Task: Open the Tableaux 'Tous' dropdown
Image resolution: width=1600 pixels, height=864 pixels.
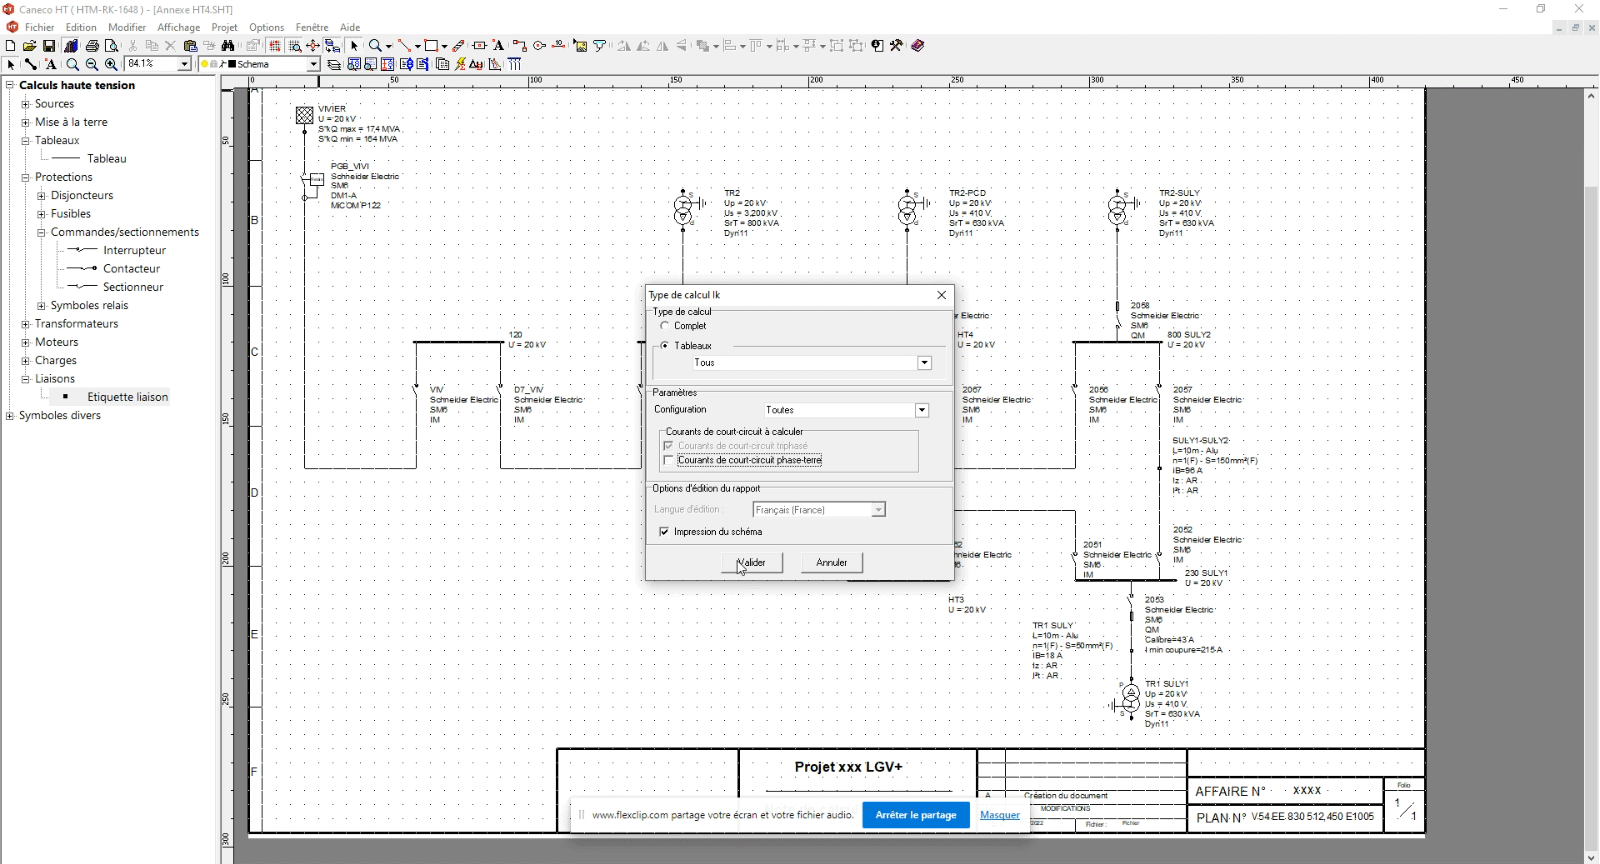Action: point(924,363)
